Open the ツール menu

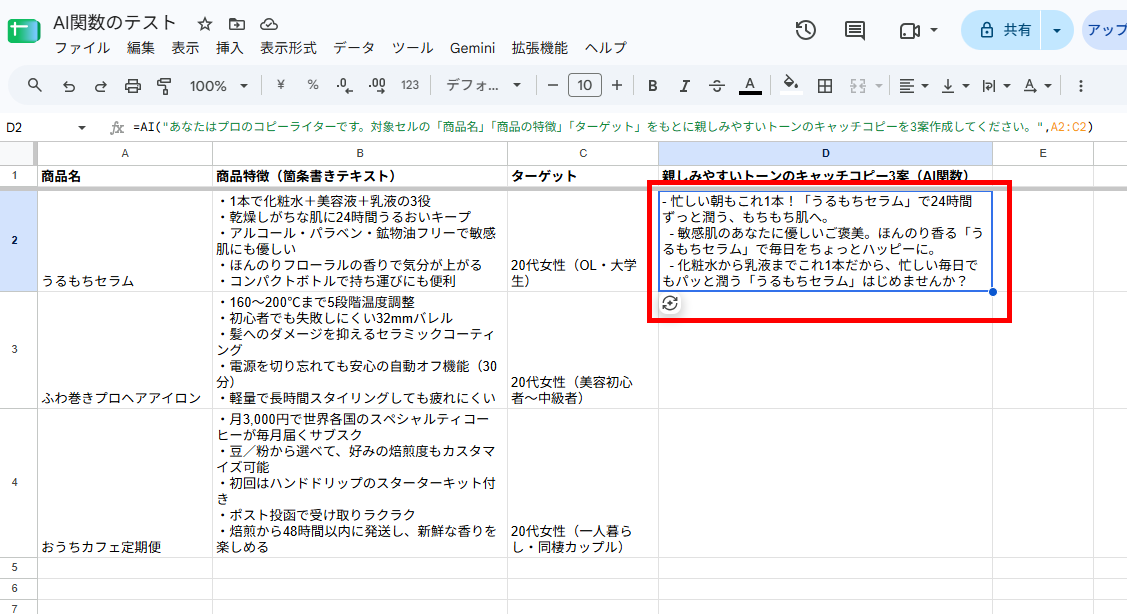pyautogui.click(x=412, y=47)
